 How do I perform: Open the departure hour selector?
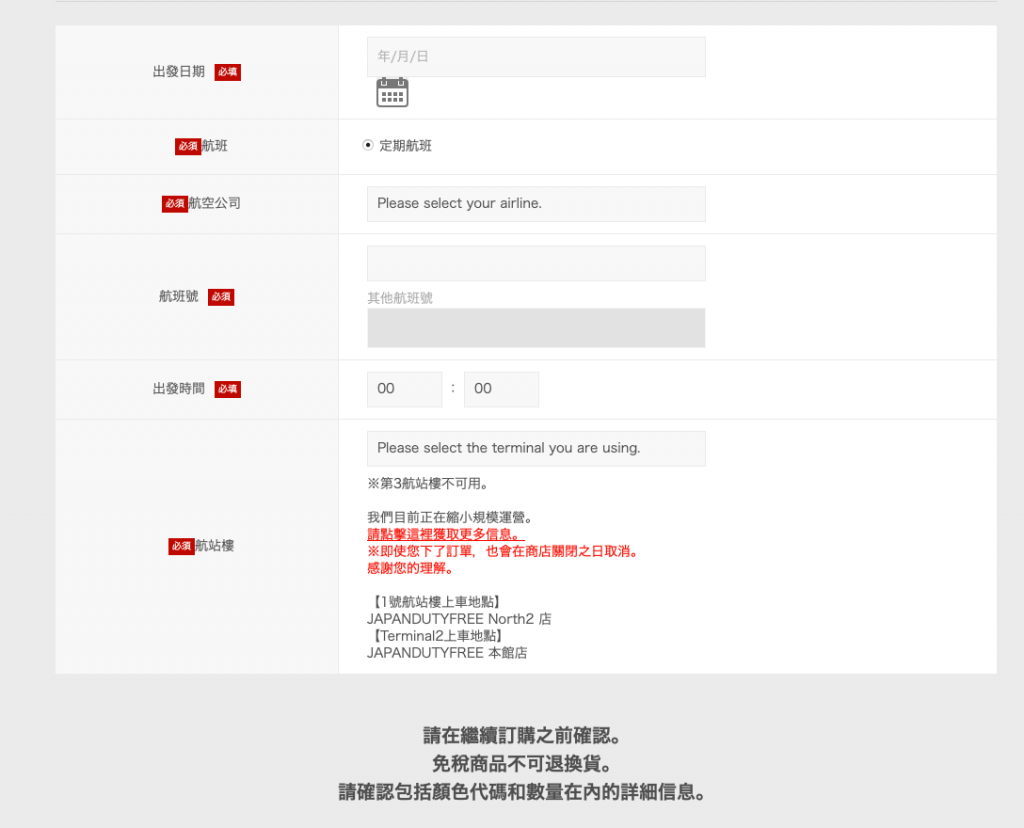point(404,389)
